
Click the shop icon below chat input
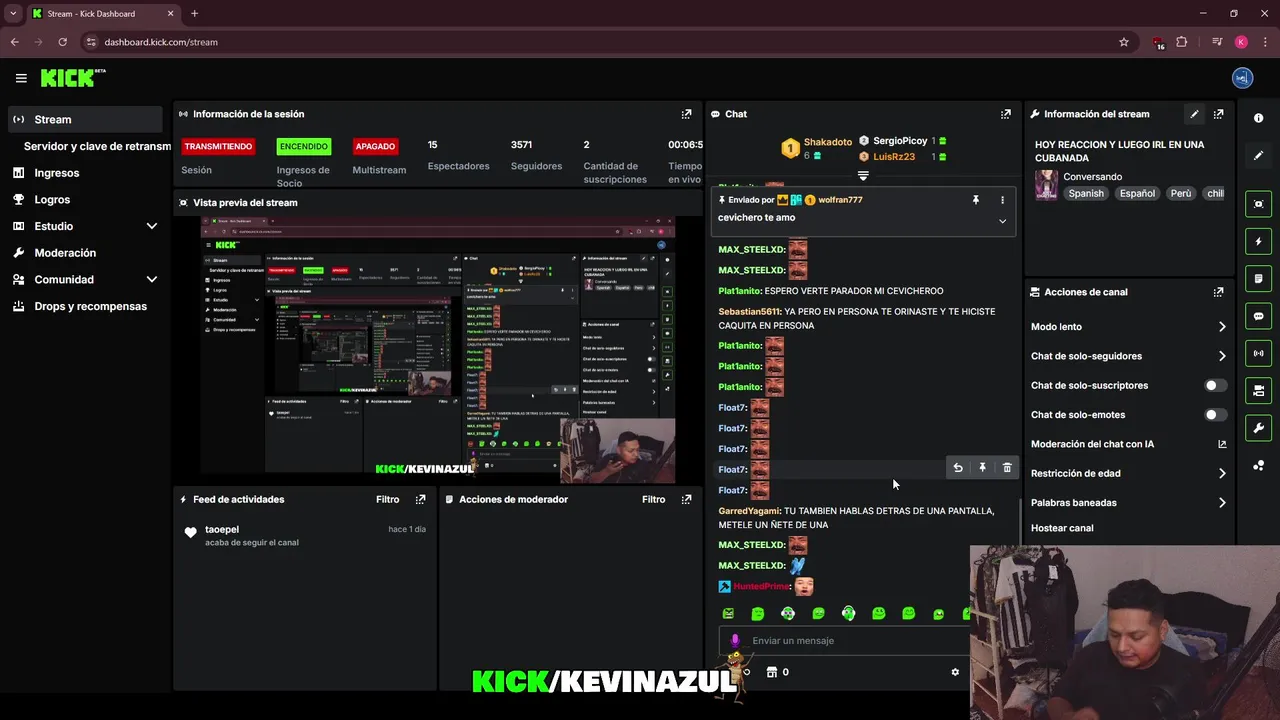click(771, 672)
